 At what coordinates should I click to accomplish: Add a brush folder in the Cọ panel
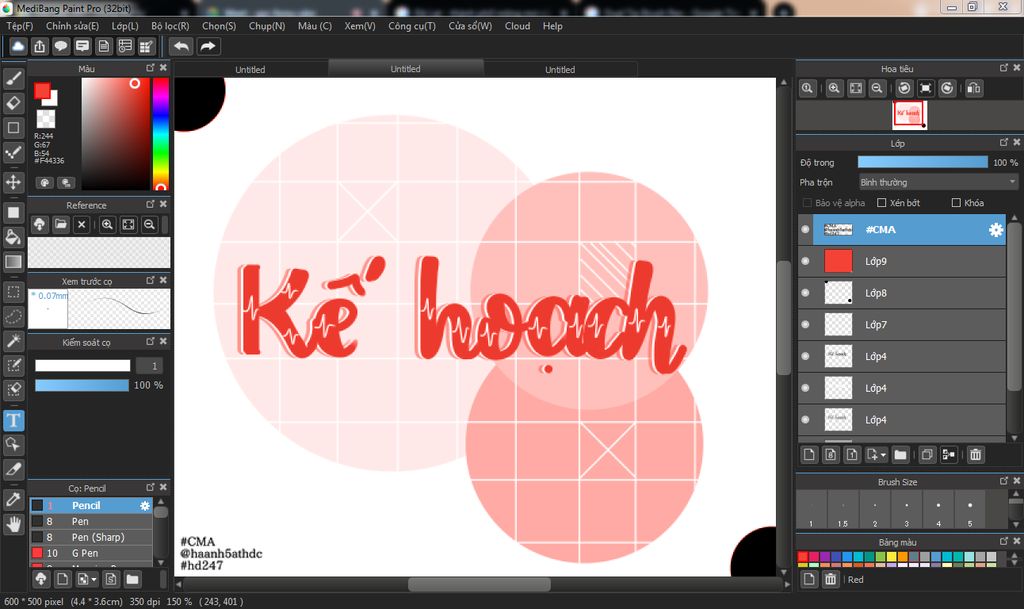click(132, 579)
